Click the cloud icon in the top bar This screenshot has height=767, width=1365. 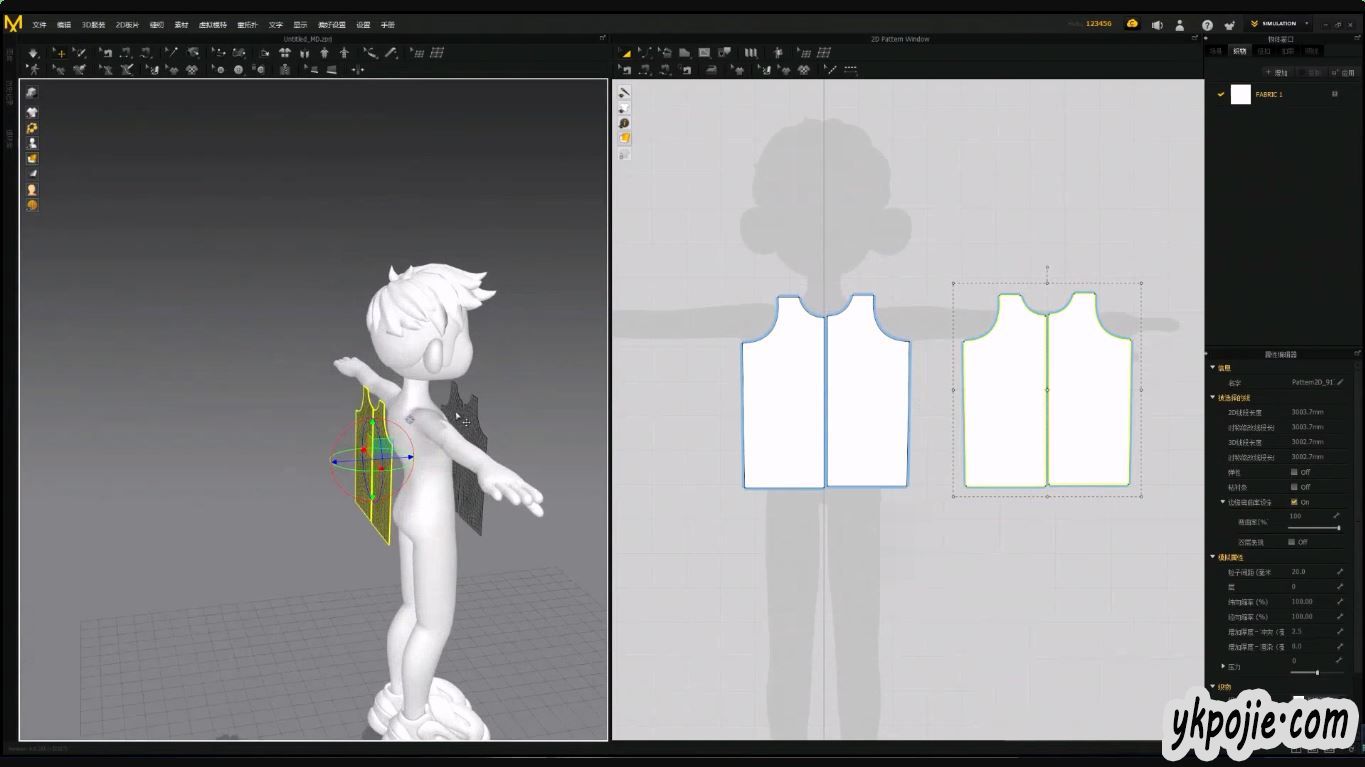pyautogui.click(x=1132, y=24)
